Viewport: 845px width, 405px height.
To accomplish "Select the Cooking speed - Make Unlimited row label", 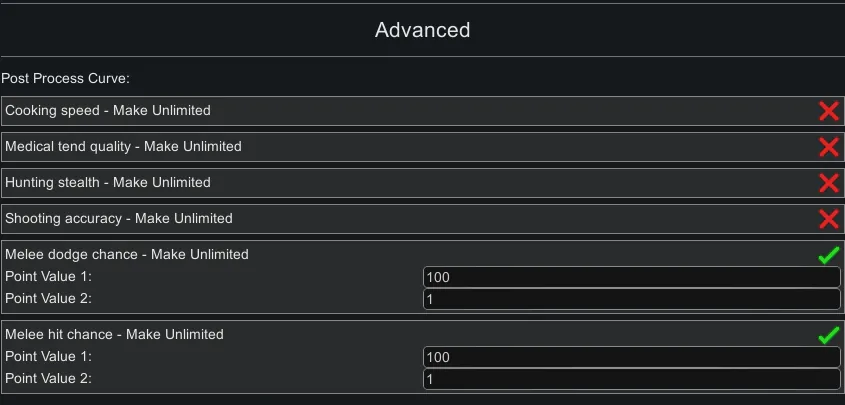I will point(108,110).
